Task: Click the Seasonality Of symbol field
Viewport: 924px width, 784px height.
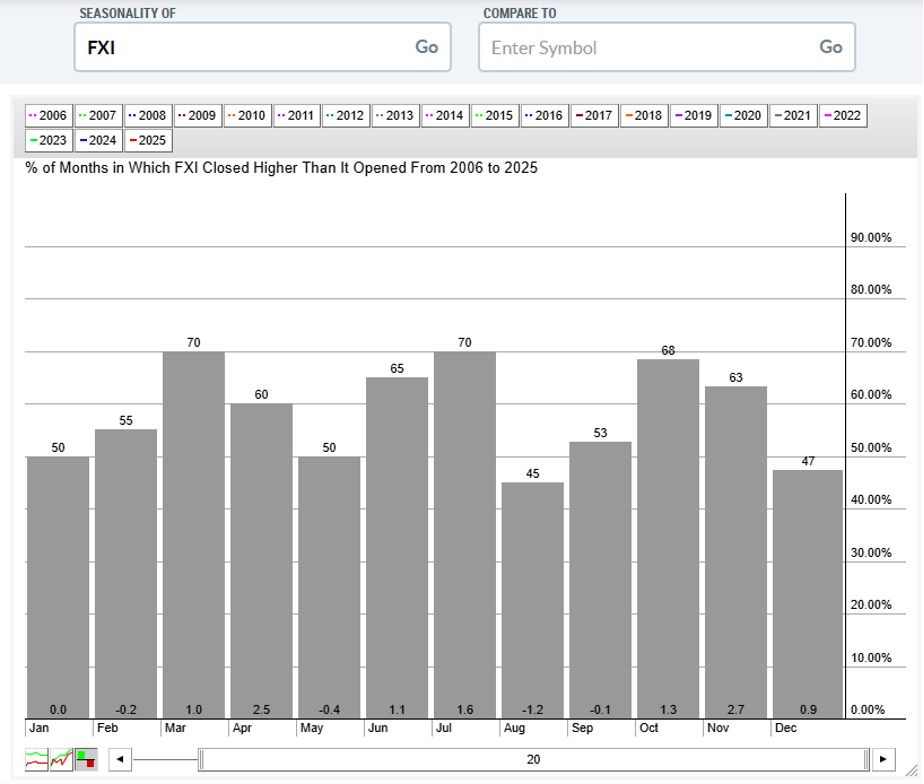Action: (240, 47)
